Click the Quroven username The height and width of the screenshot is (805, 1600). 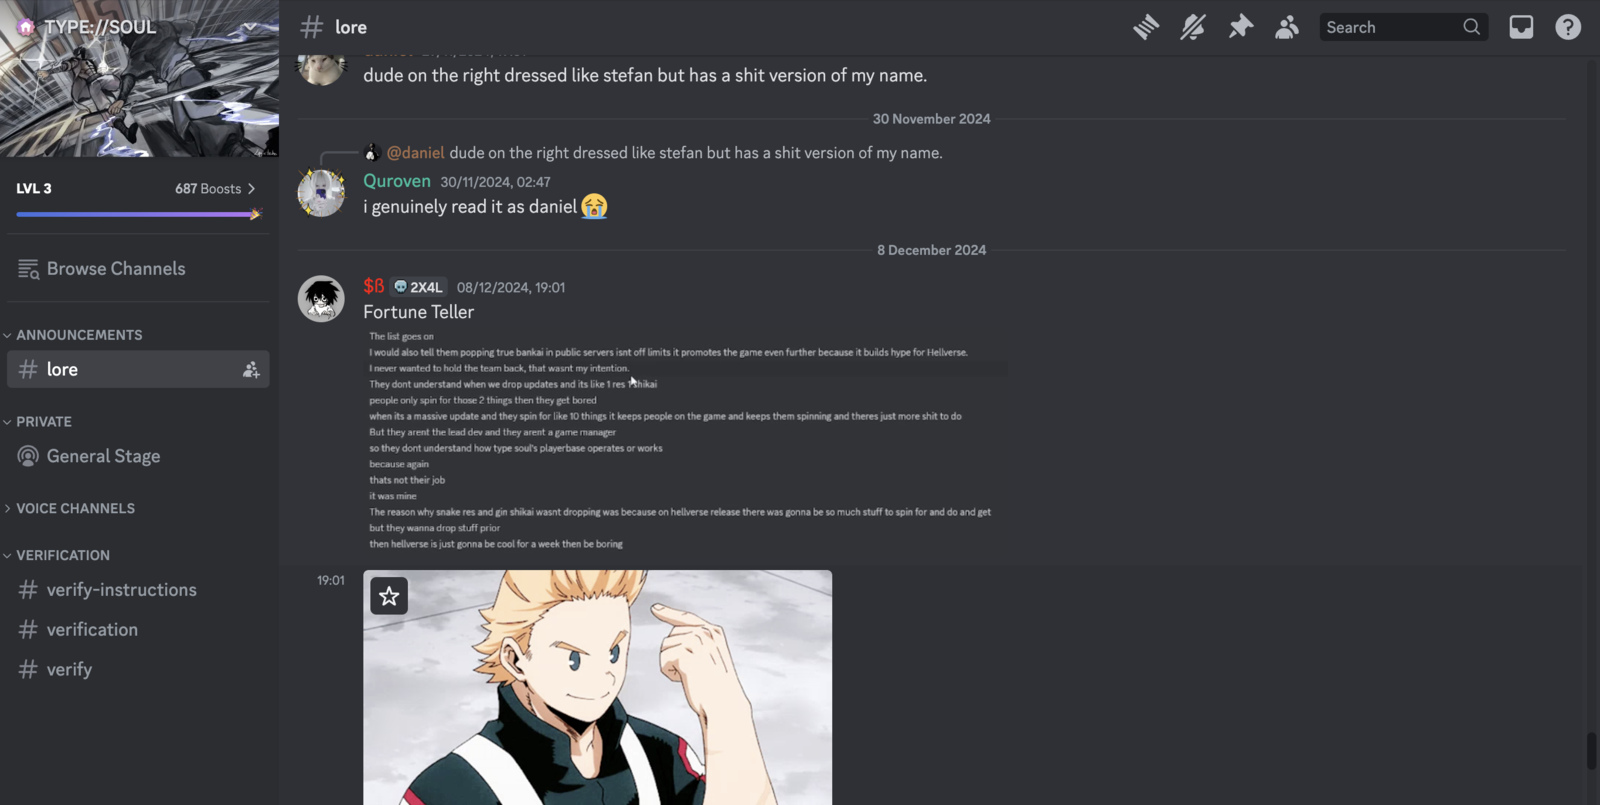(x=397, y=181)
